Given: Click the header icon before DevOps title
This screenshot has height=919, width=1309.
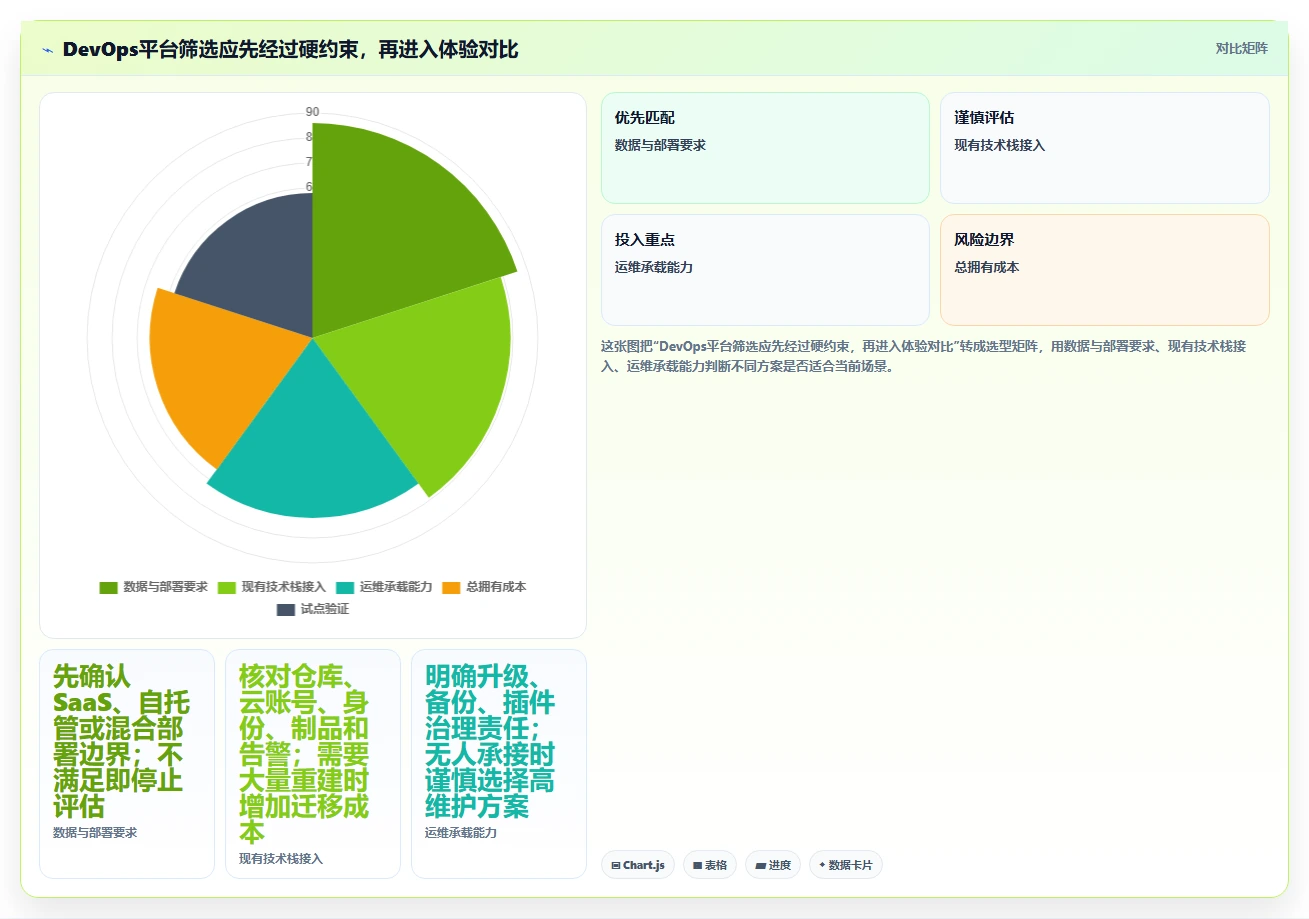Looking at the screenshot, I should click(48, 50).
